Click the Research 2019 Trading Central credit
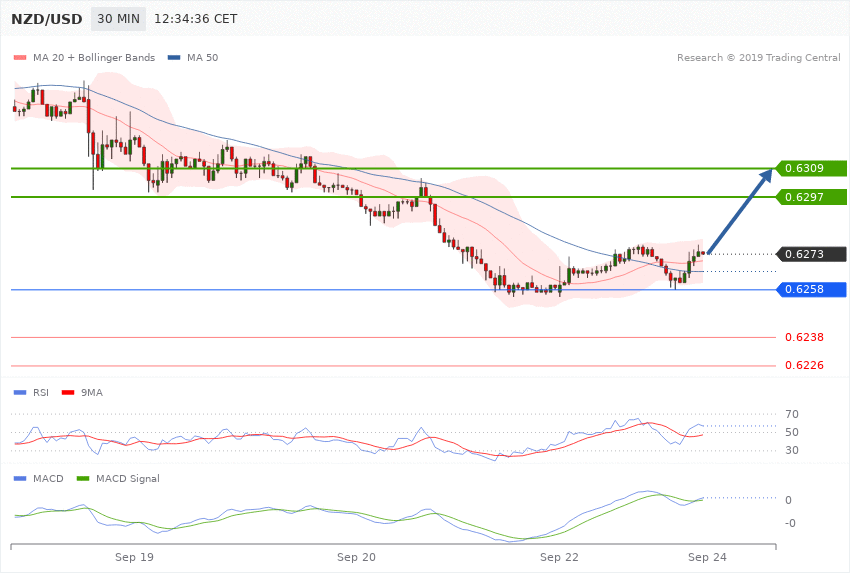 click(x=758, y=57)
